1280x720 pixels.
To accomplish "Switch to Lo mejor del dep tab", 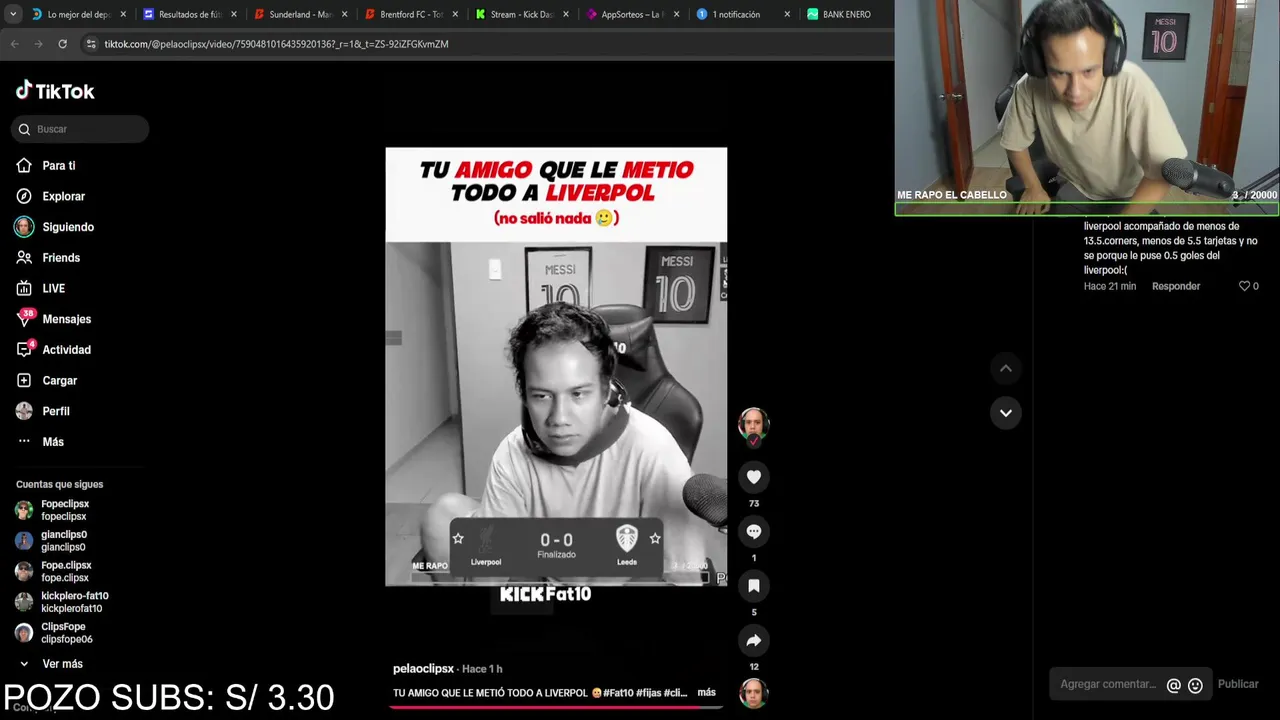I will coord(78,14).
